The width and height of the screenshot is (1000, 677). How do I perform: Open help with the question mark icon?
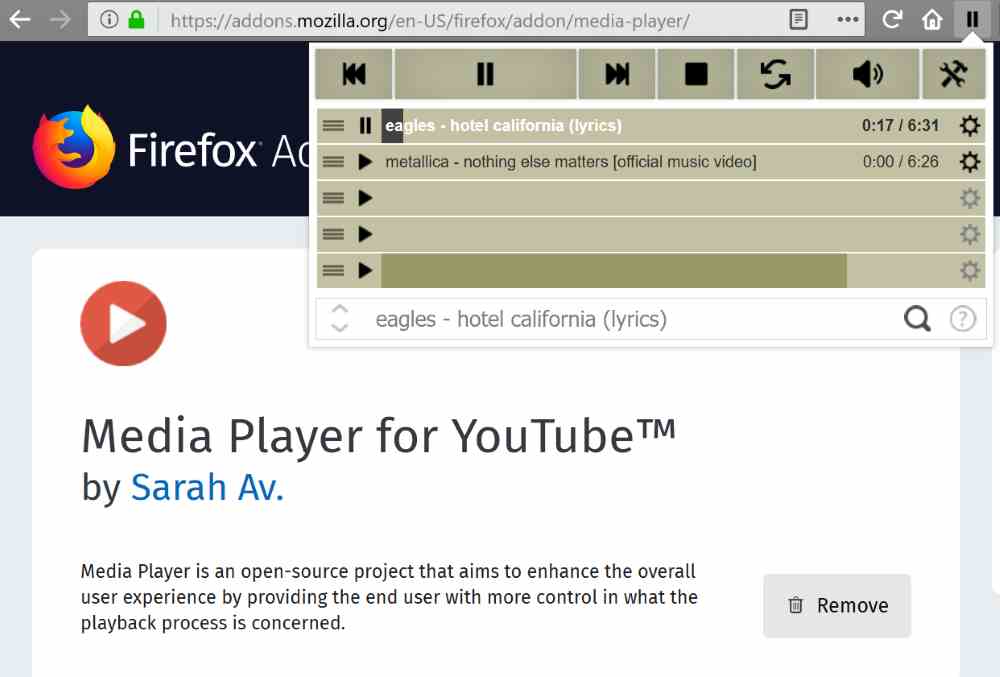(x=962, y=319)
